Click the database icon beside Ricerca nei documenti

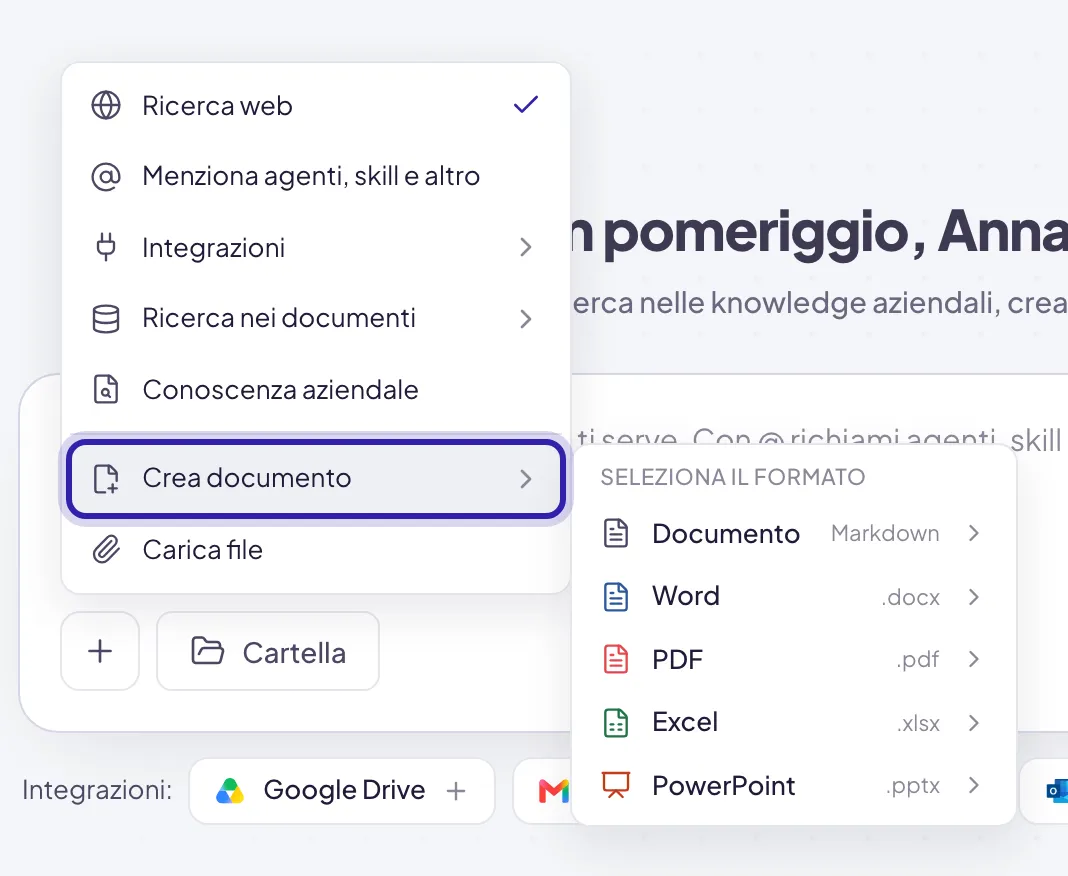[x=106, y=318]
